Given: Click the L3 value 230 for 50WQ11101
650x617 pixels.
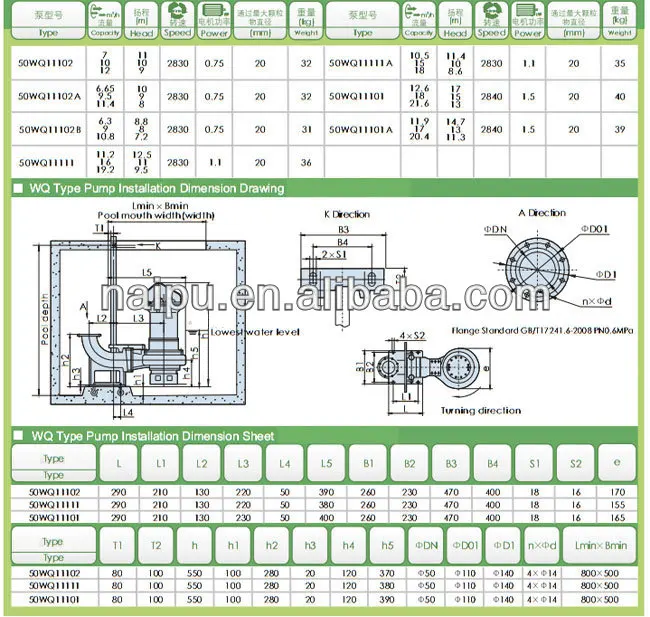Looking at the screenshot, I should point(243,517).
